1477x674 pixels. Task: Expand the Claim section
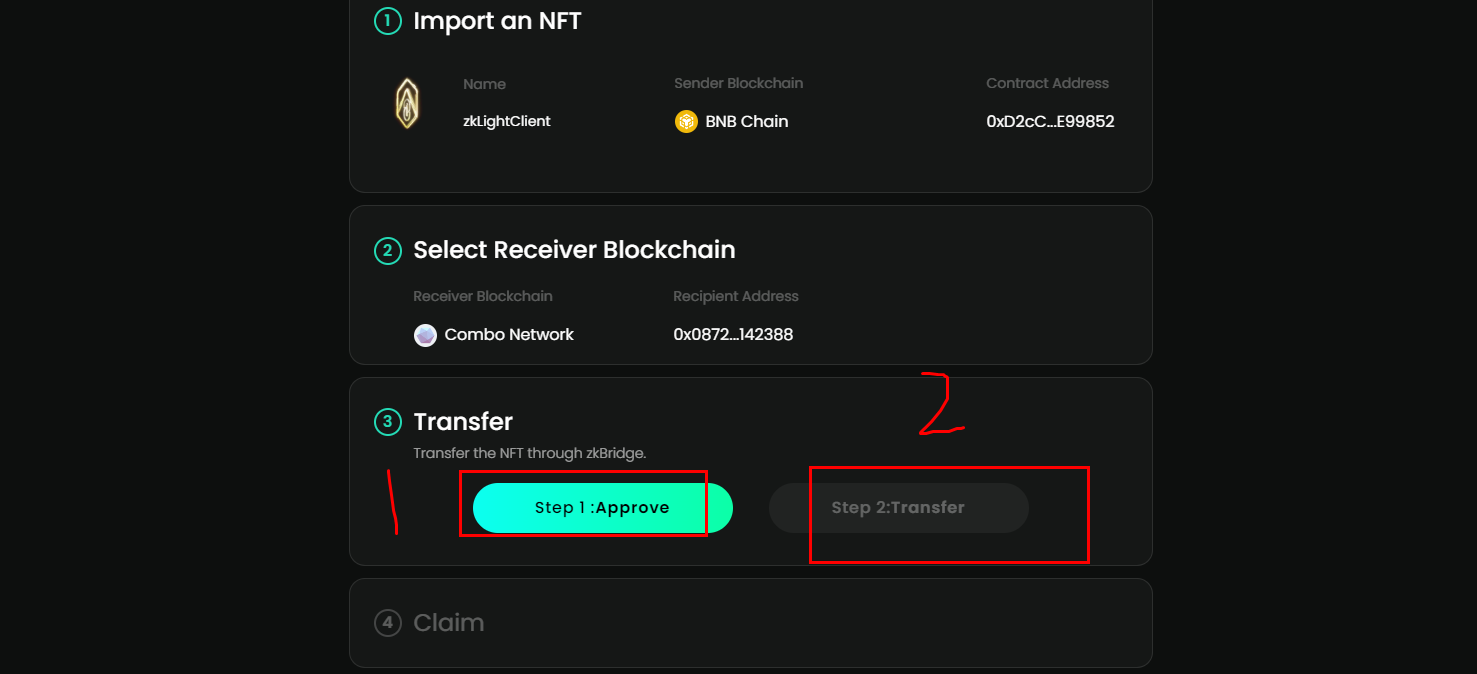tap(449, 623)
